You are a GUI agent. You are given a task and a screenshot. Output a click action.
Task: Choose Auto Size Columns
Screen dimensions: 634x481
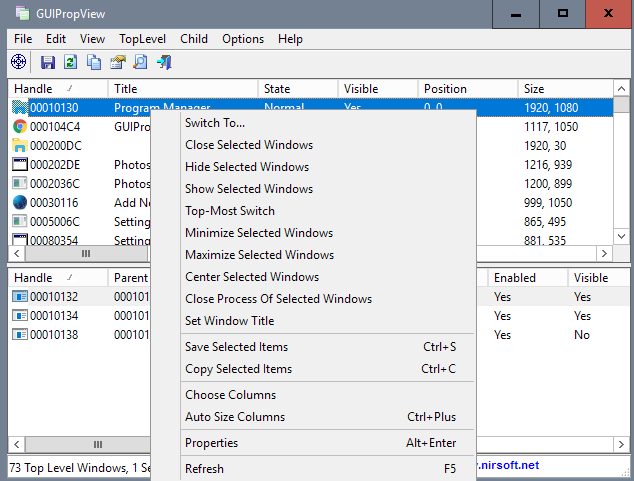coord(313,417)
